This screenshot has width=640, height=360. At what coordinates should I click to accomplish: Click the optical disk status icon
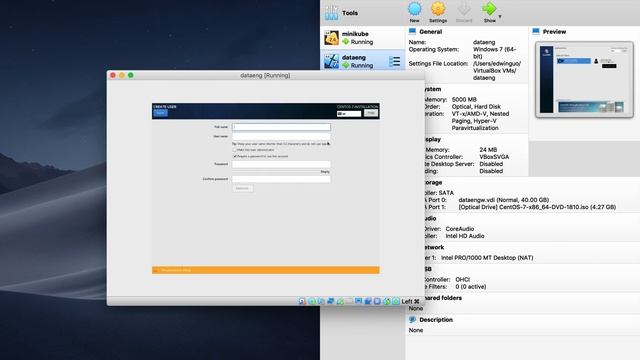(x=311, y=301)
